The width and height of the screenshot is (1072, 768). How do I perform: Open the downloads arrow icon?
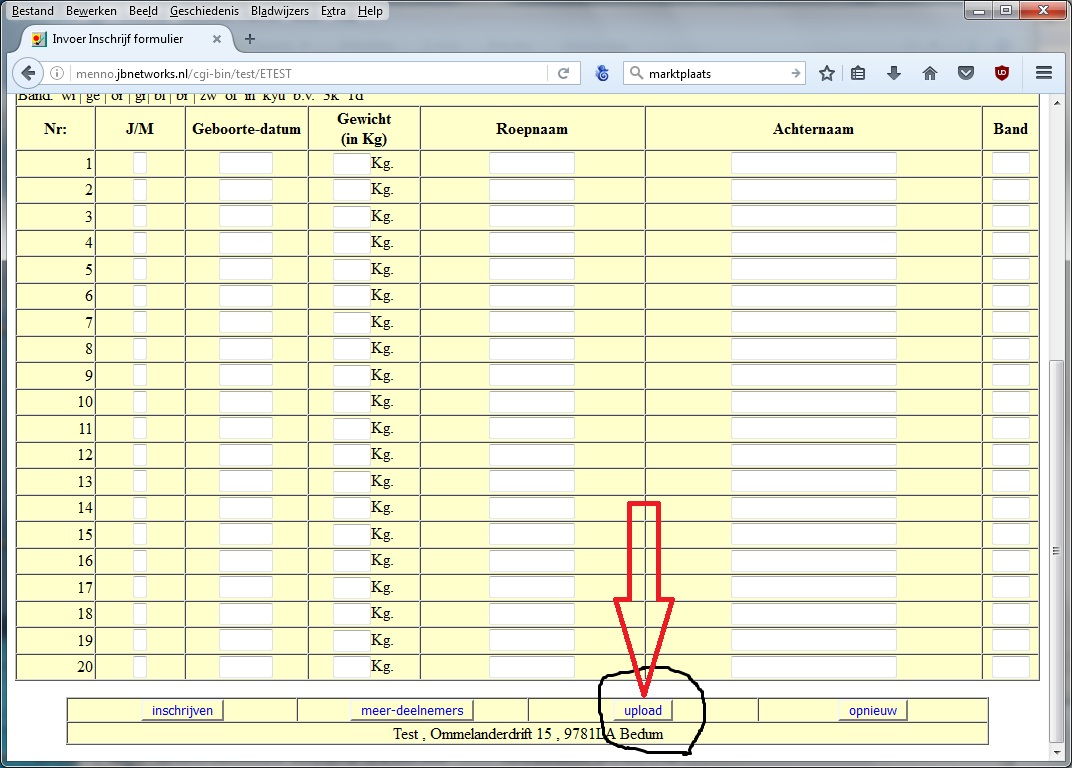(x=894, y=73)
